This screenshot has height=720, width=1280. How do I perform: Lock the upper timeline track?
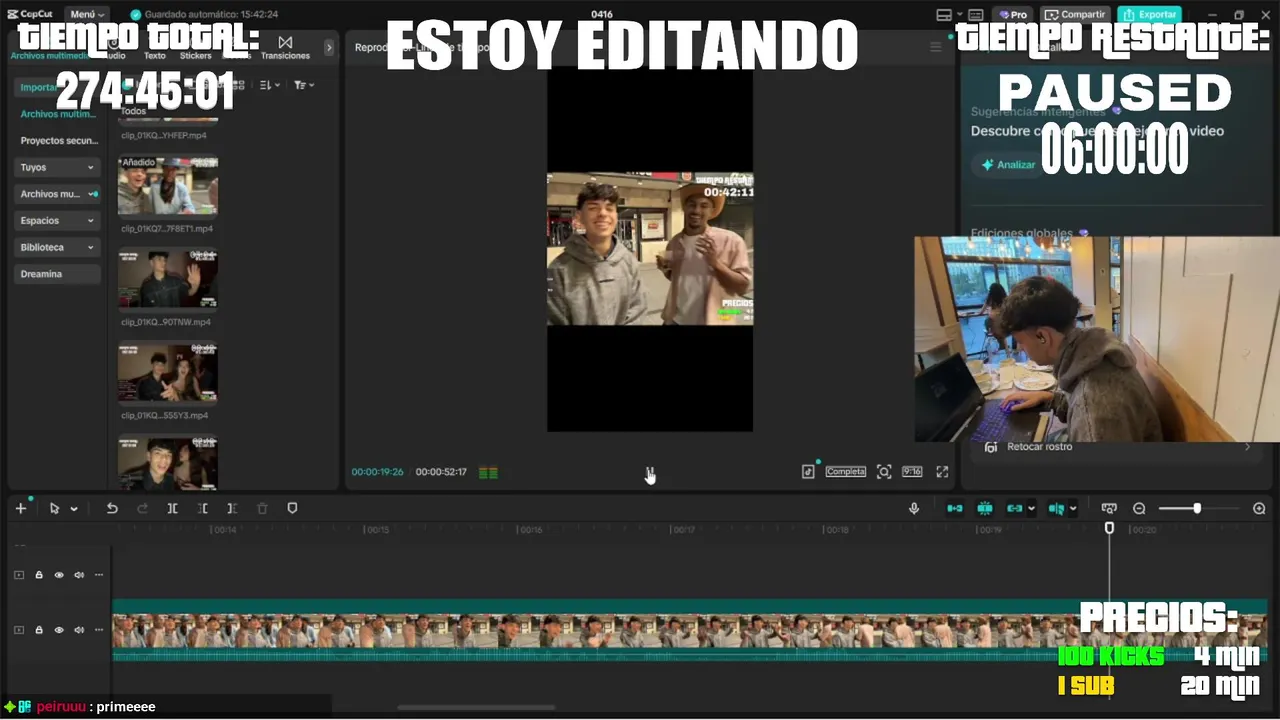click(39, 575)
